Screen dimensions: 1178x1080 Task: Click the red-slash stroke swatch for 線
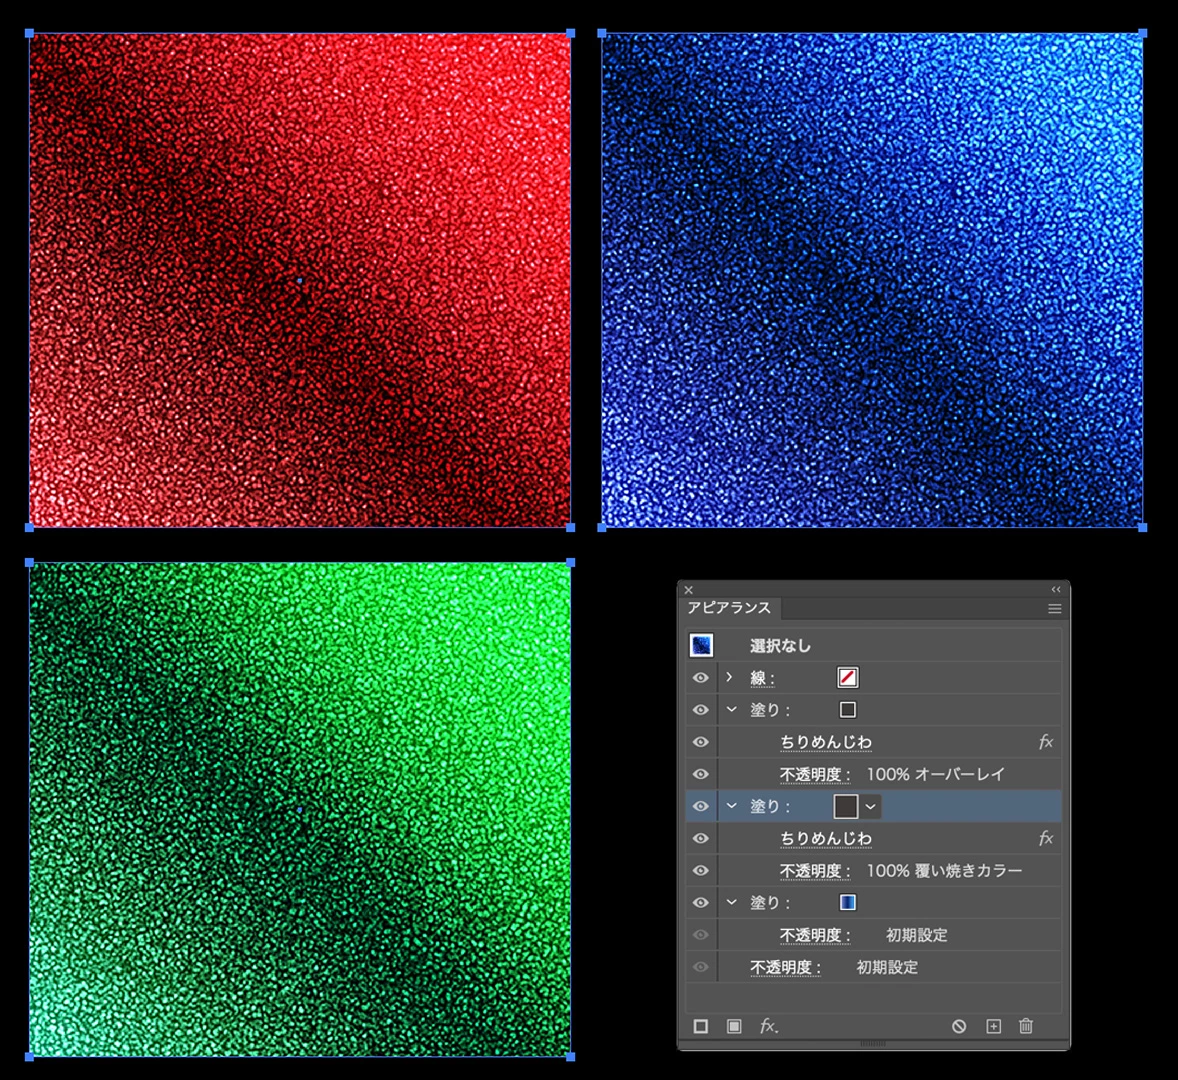click(847, 677)
